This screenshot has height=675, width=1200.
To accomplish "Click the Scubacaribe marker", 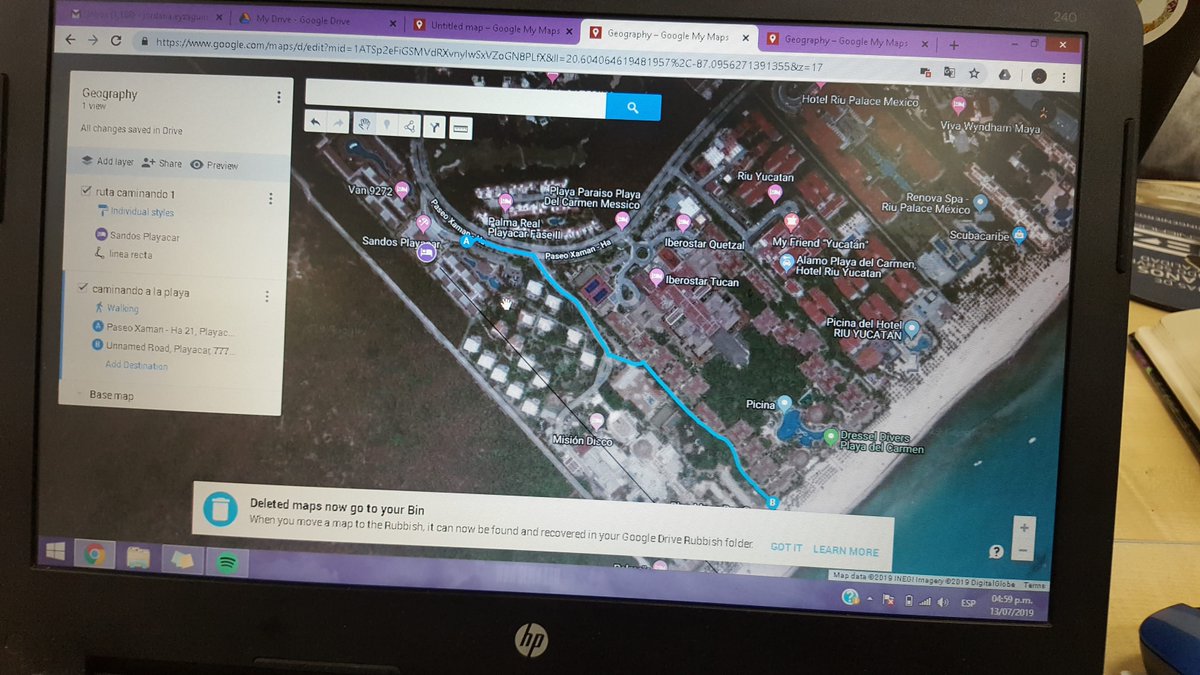I will (1019, 236).
